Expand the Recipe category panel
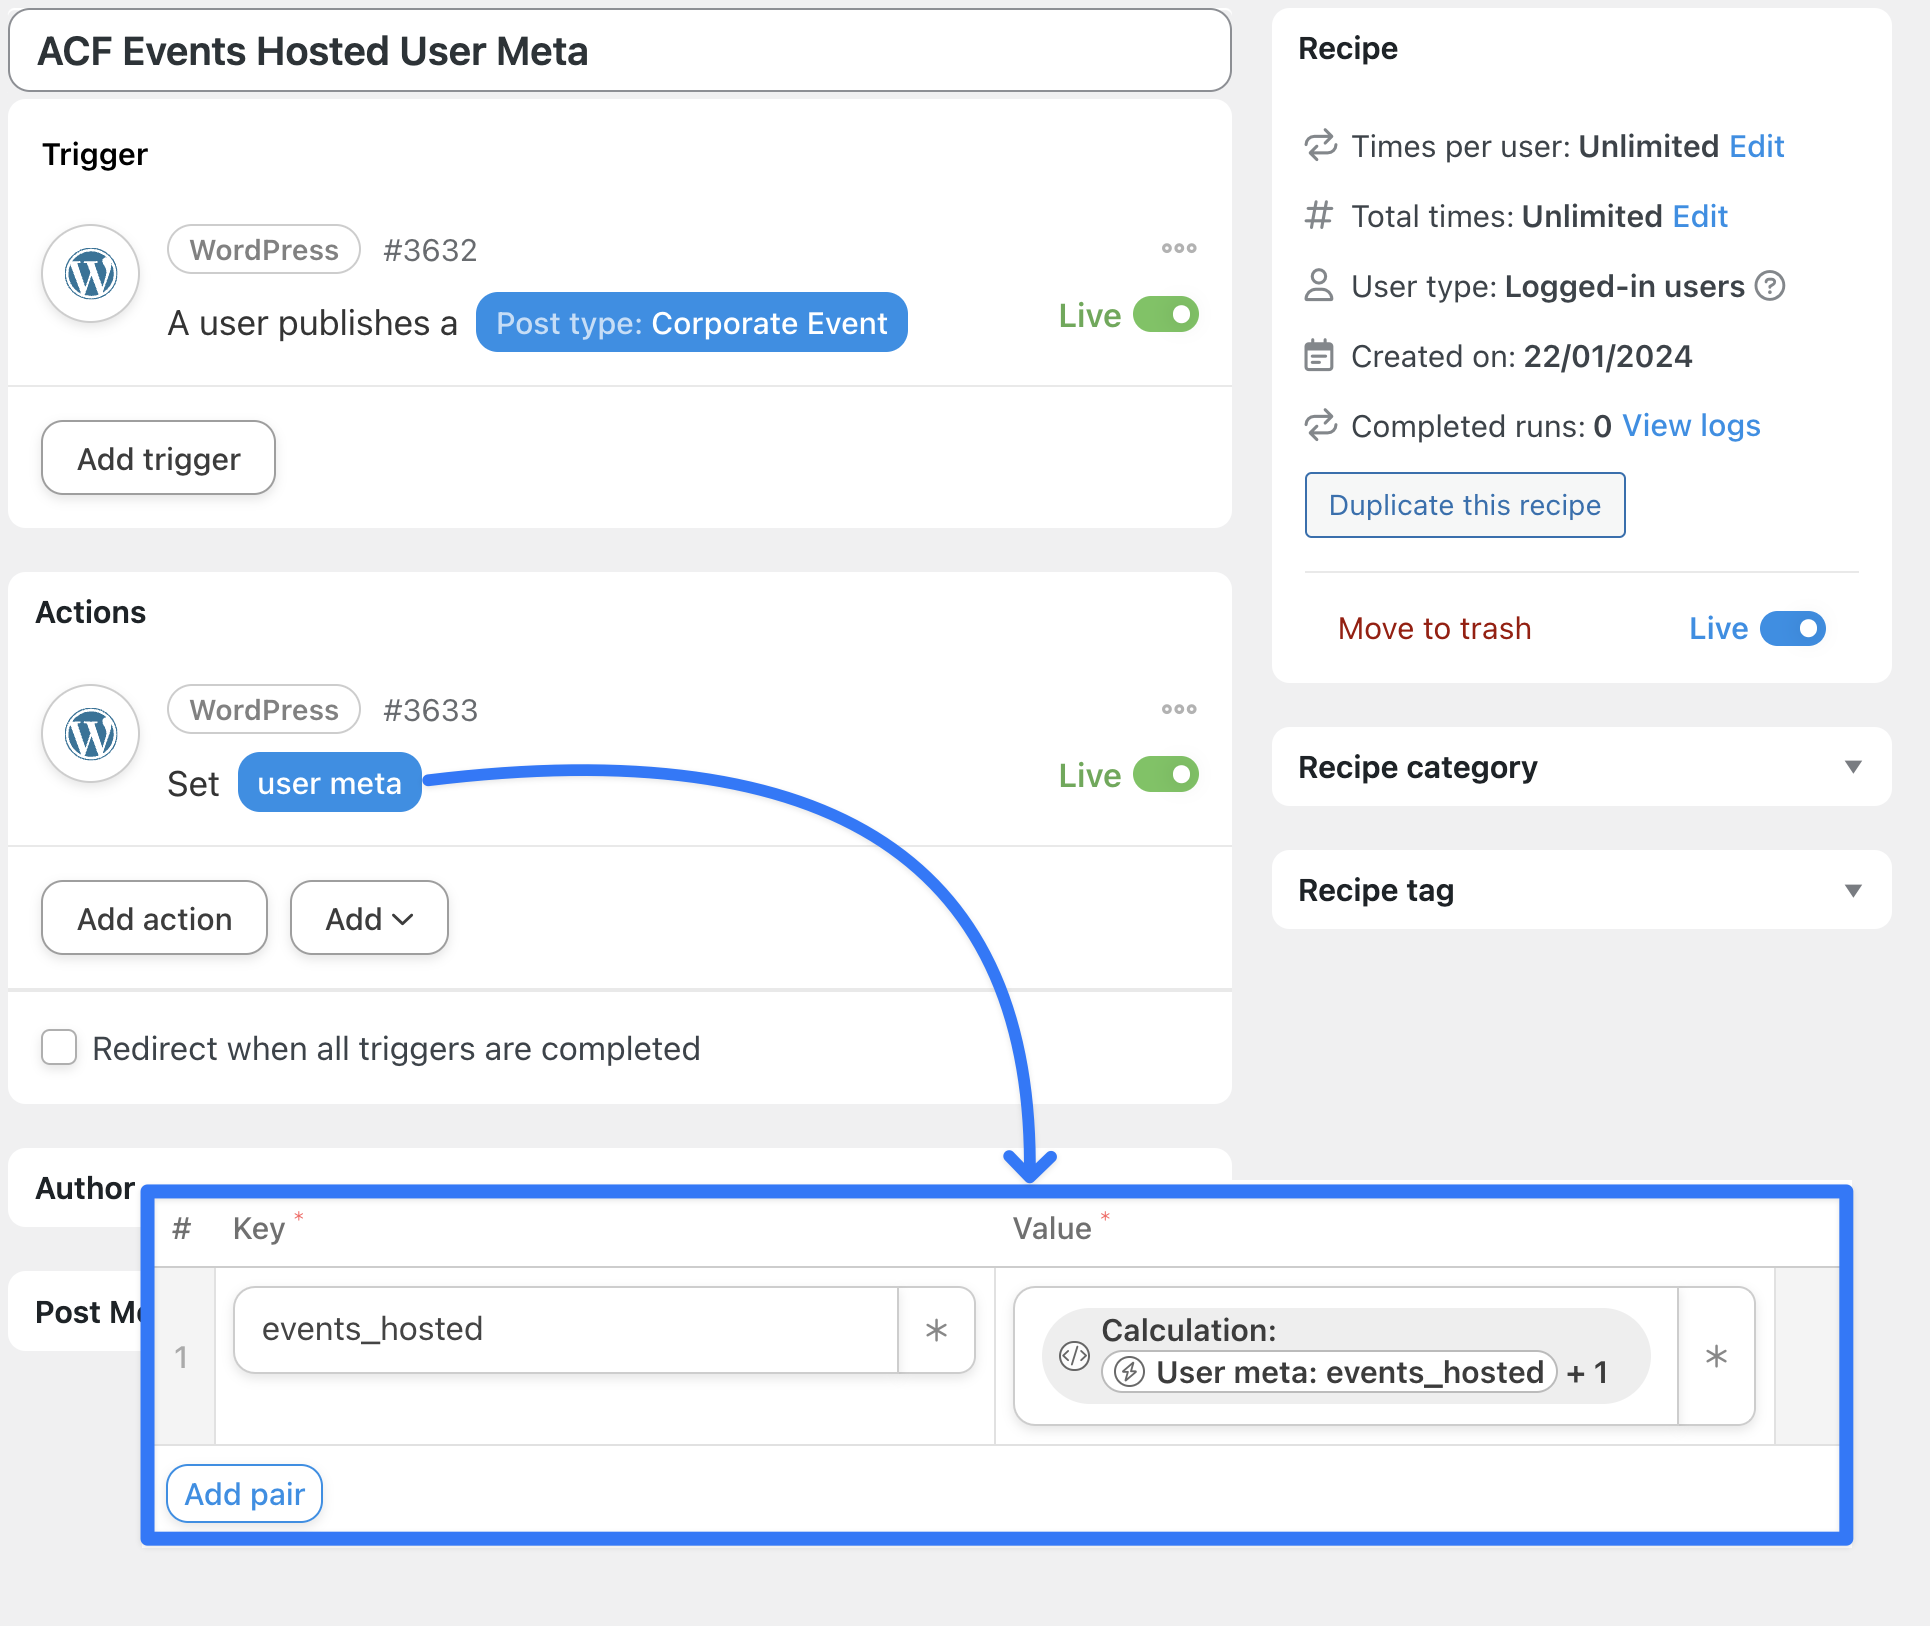 click(1852, 767)
